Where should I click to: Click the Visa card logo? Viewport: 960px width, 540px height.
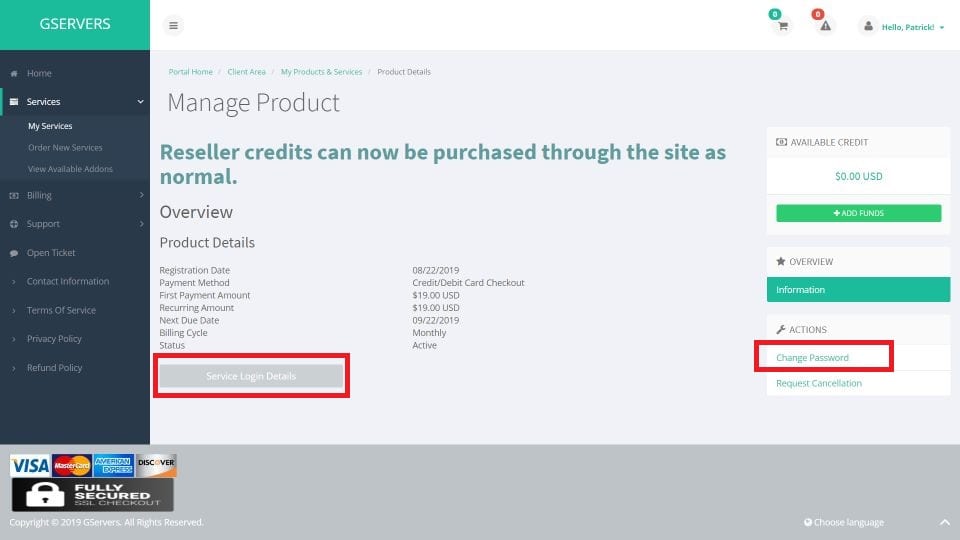(x=30, y=466)
